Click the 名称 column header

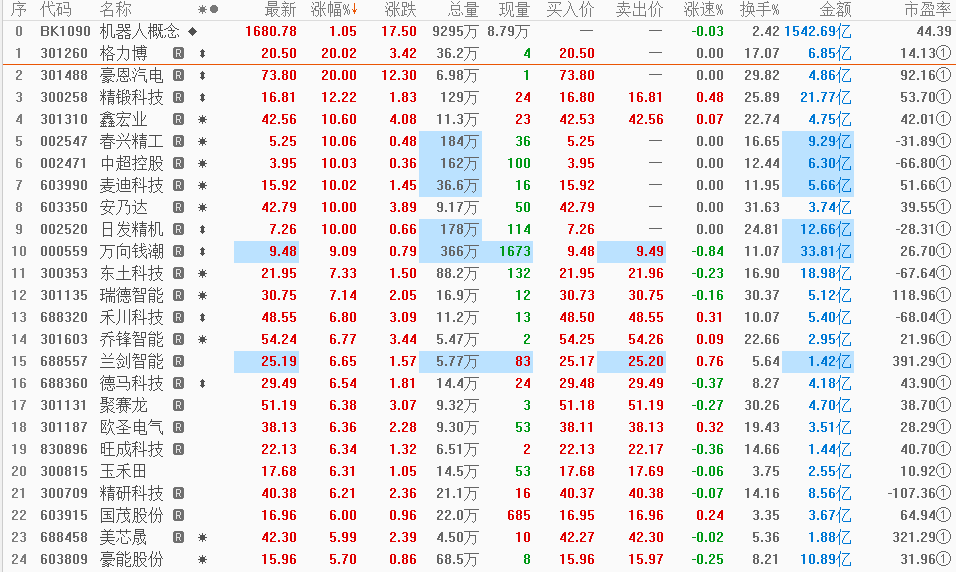(115, 9)
